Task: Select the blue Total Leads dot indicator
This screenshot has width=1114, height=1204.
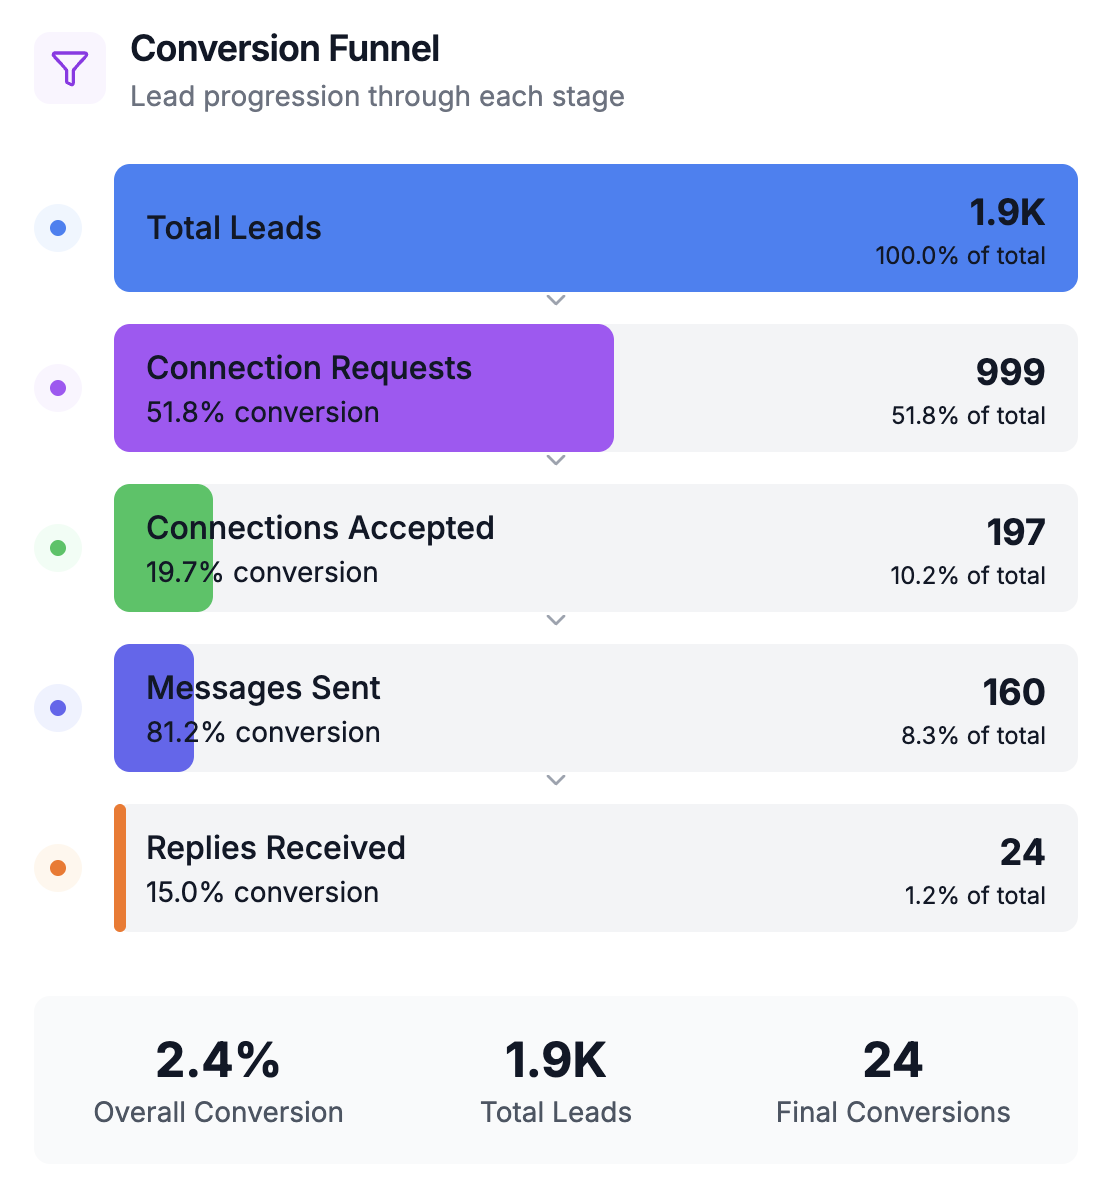Action: pyautogui.click(x=58, y=228)
